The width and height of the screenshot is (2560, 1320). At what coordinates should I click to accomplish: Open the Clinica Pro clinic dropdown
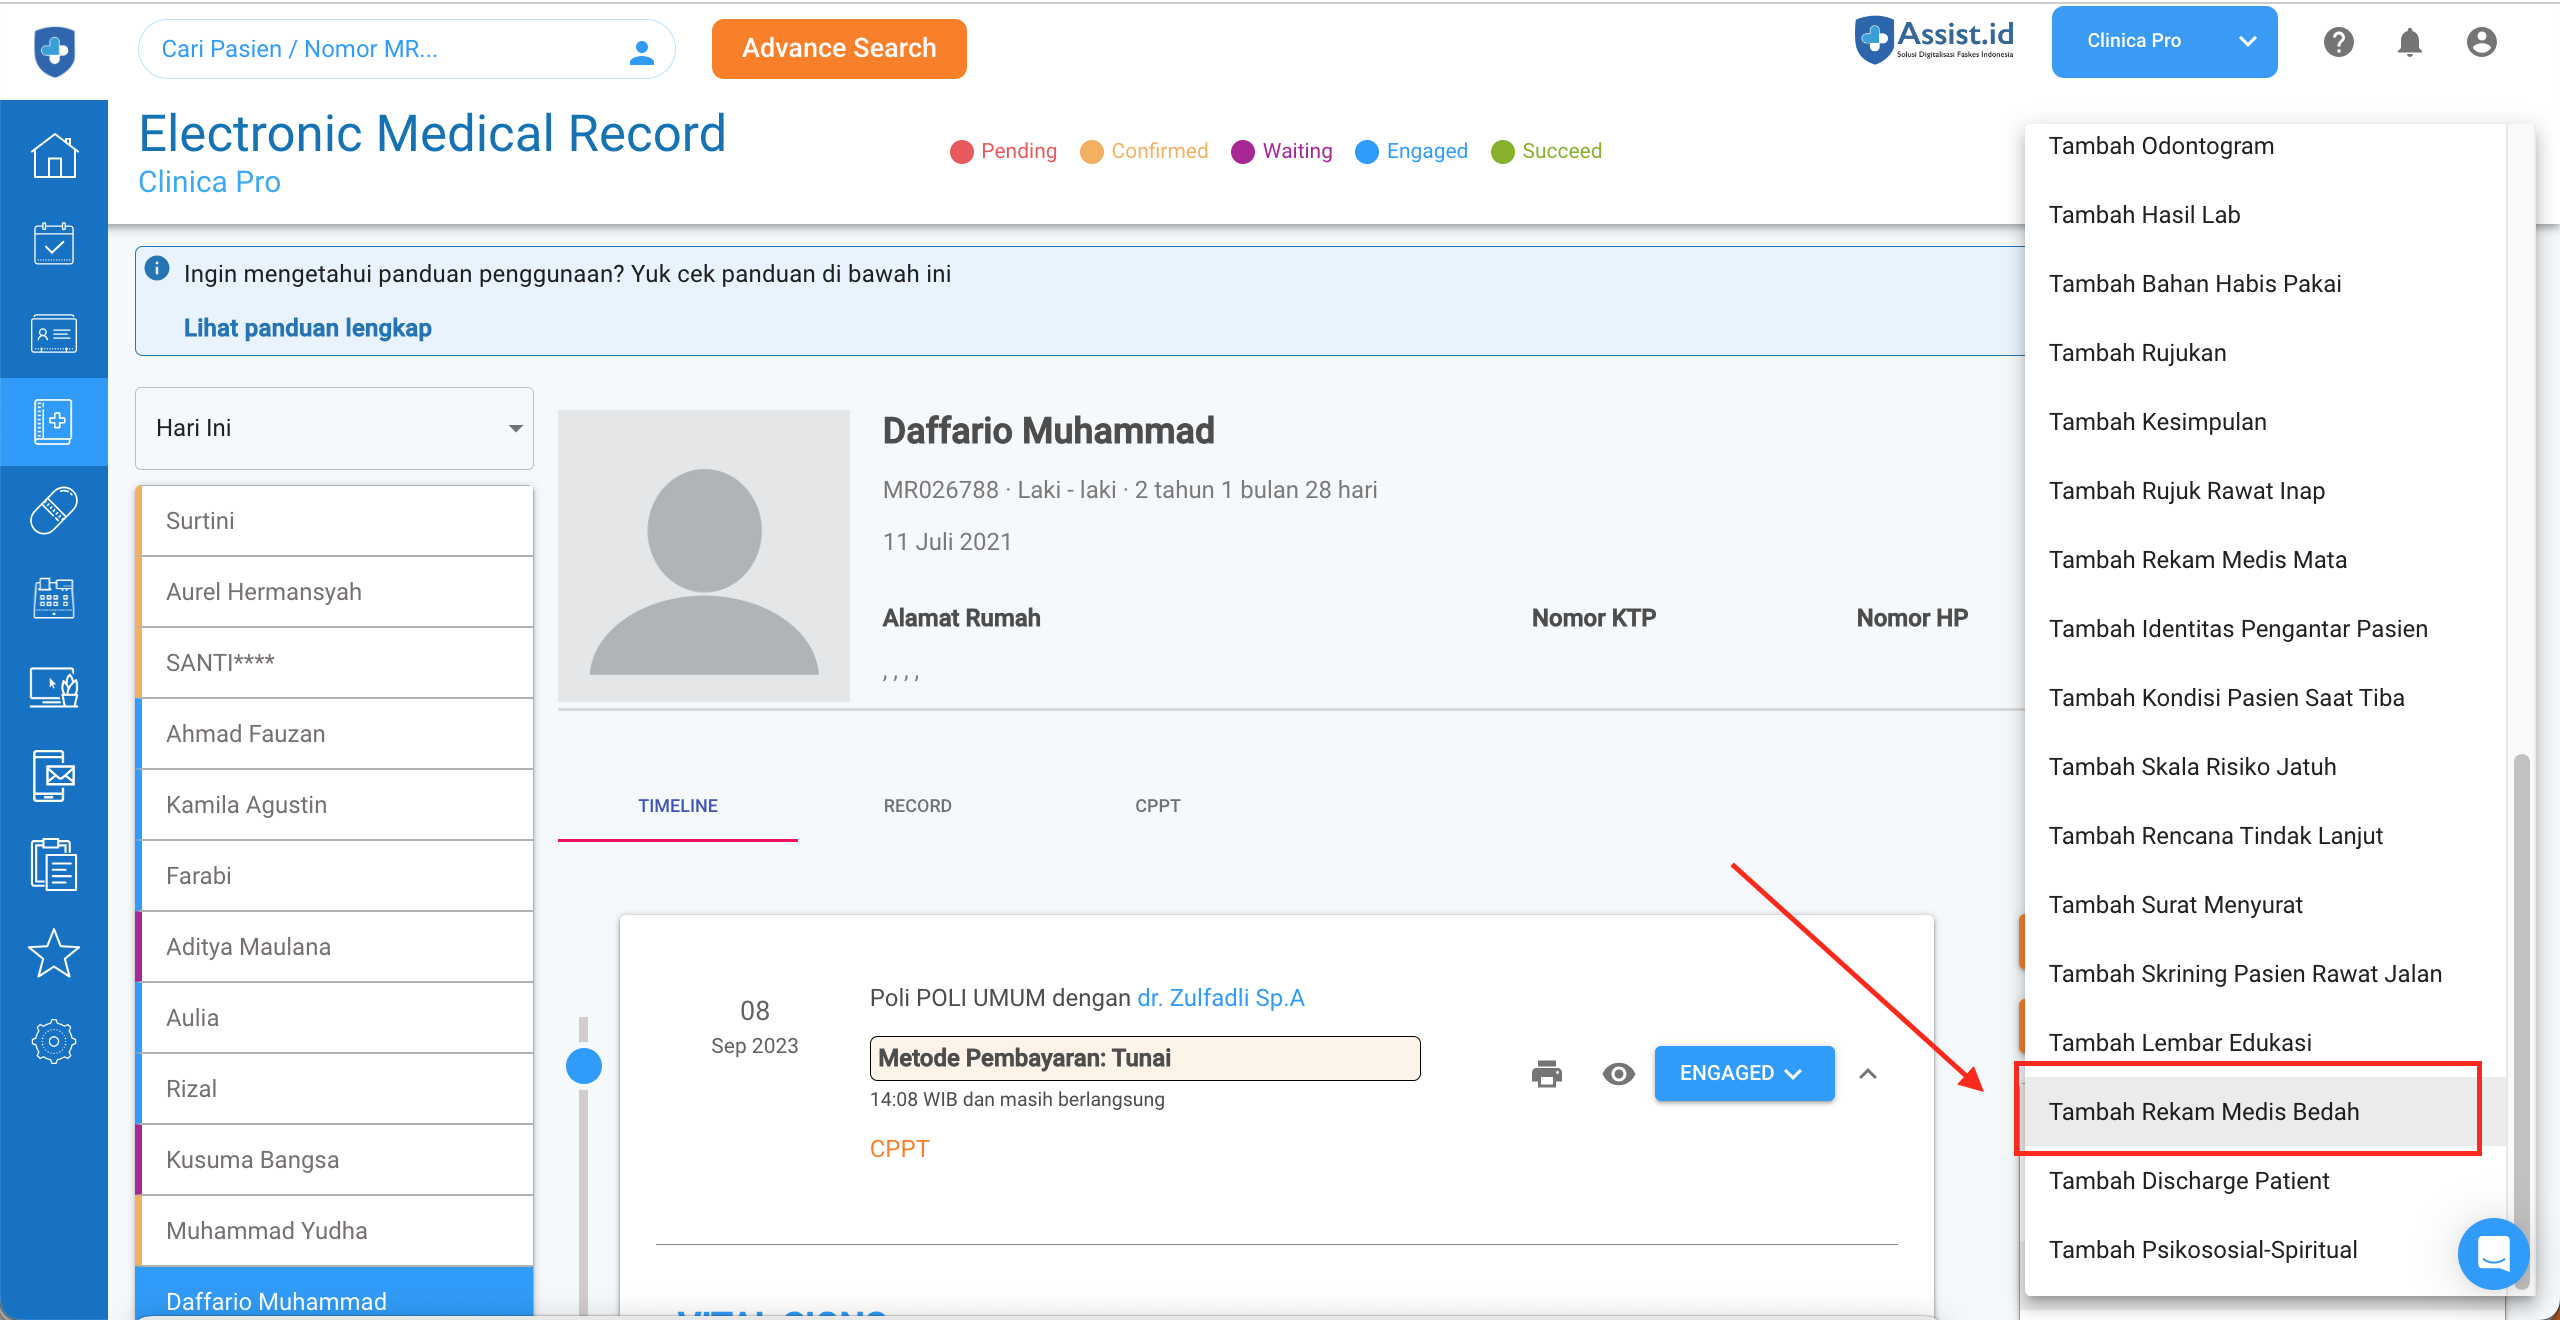click(x=2164, y=42)
